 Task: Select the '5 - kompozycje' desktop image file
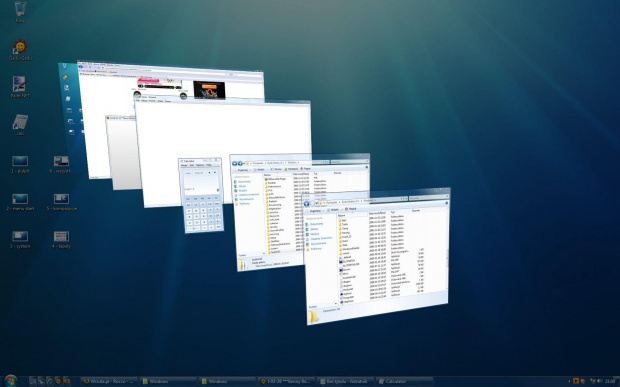click(x=61, y=202)
